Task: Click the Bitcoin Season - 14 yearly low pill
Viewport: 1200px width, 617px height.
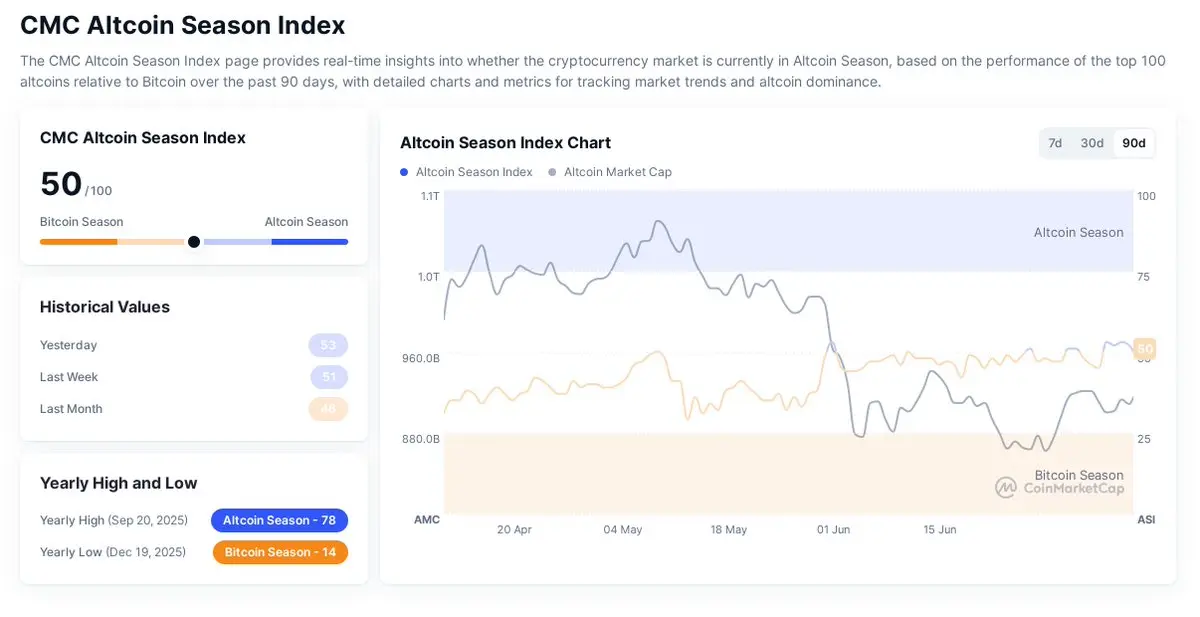Action: (x=280, y=552)
